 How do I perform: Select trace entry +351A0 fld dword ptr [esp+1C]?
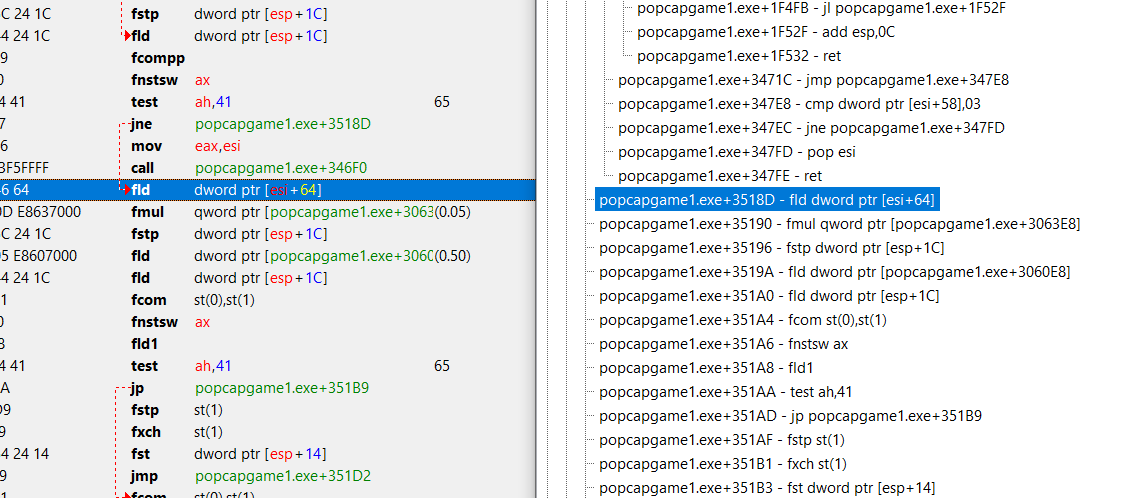tap(768, 296)
